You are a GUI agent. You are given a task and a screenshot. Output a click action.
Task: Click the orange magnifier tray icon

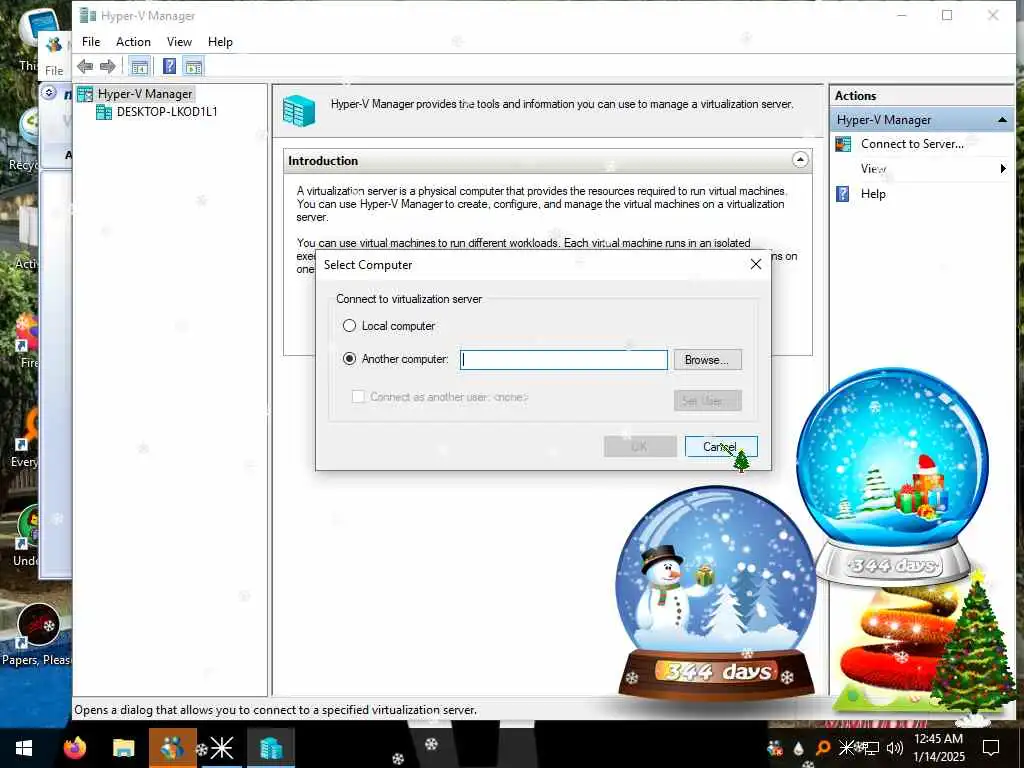coord(823,748)
